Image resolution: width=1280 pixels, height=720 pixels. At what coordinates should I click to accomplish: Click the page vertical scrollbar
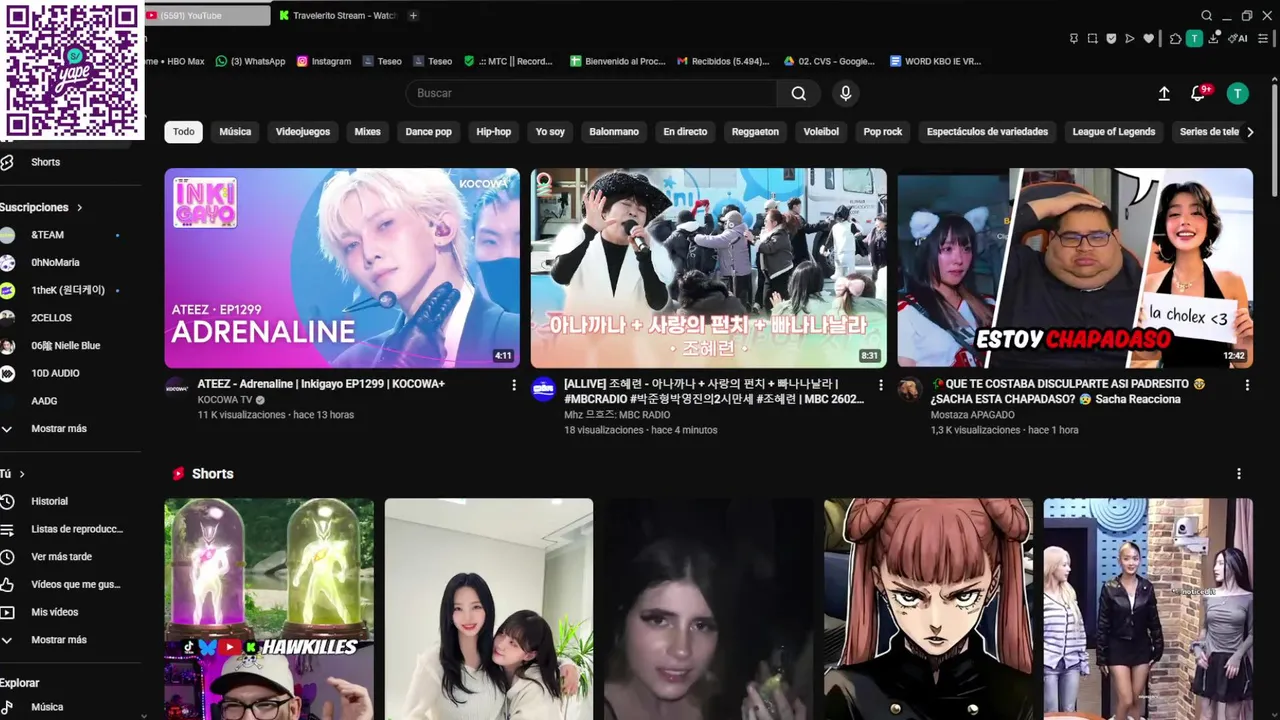pyautogui.click(x=1275, y=140)
